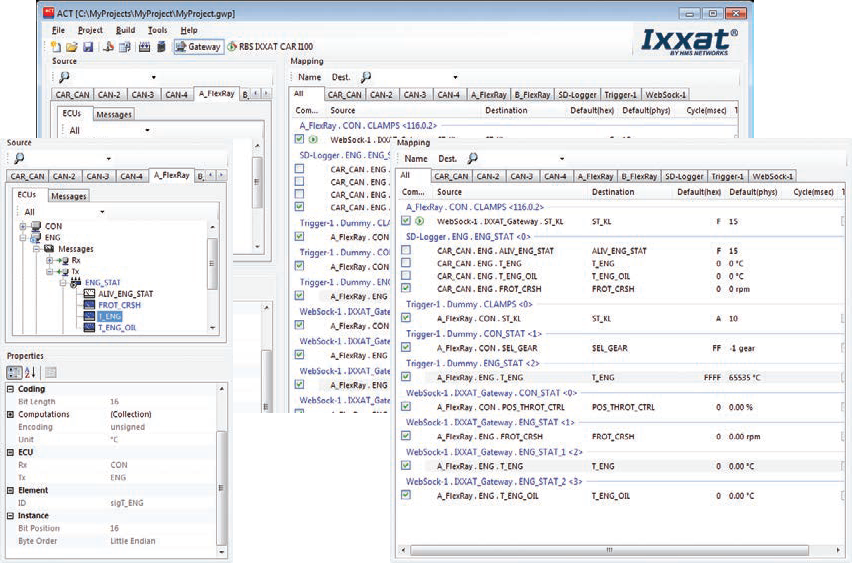Click the fourth toolbar icon beside Save
Viewport: 852px width, 563px height.
click(x=108, y=47)
